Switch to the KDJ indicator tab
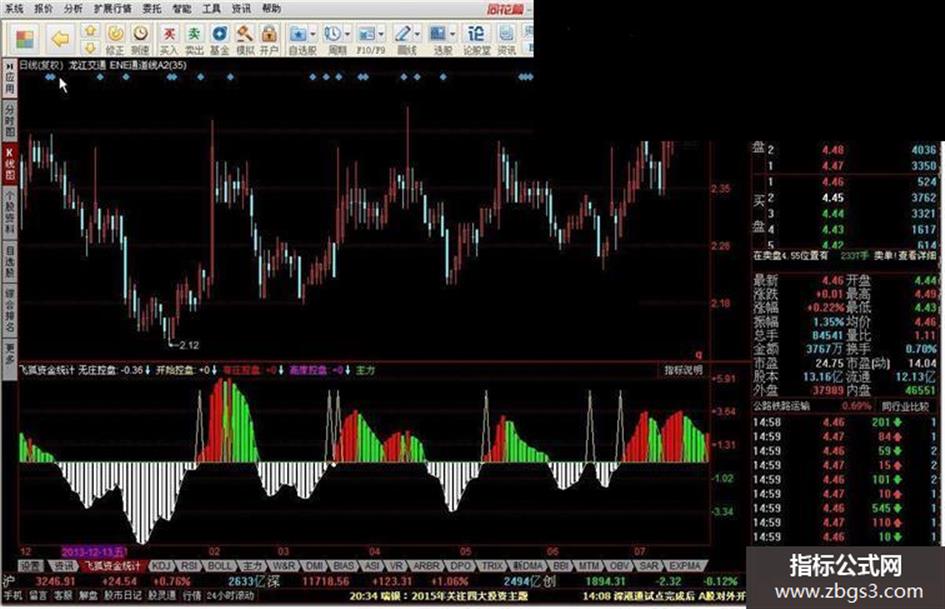Screen dimensions: 945x609 161,566
